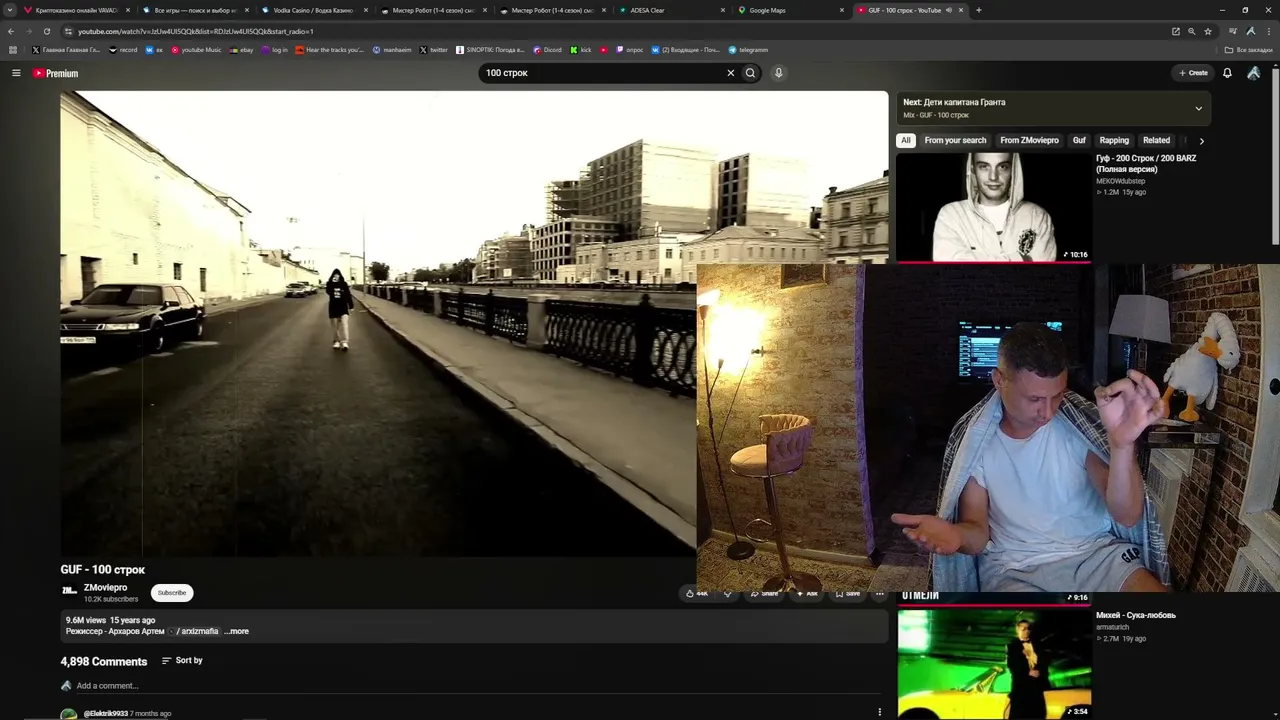
Task: Switch to the Криптоказино онлайн VAVADA tab
Action: (x=76, y=10)
